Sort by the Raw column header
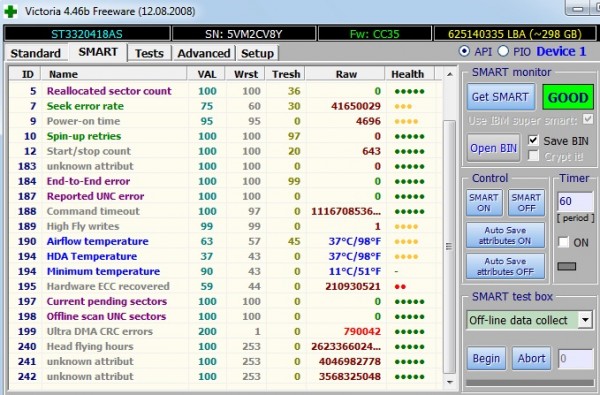This screenshot has height=395, width=600. pos(345,74)
